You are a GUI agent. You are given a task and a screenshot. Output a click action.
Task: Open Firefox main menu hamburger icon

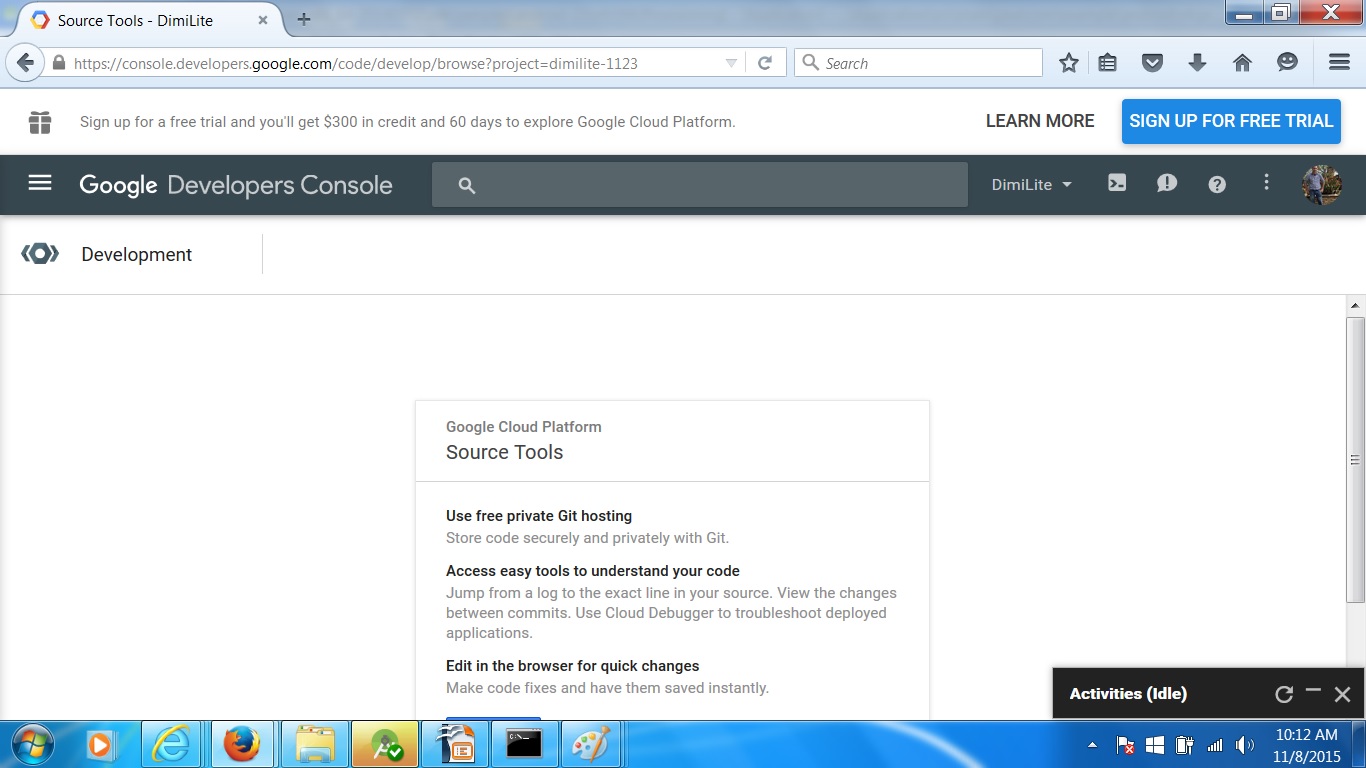point(1339,62)
